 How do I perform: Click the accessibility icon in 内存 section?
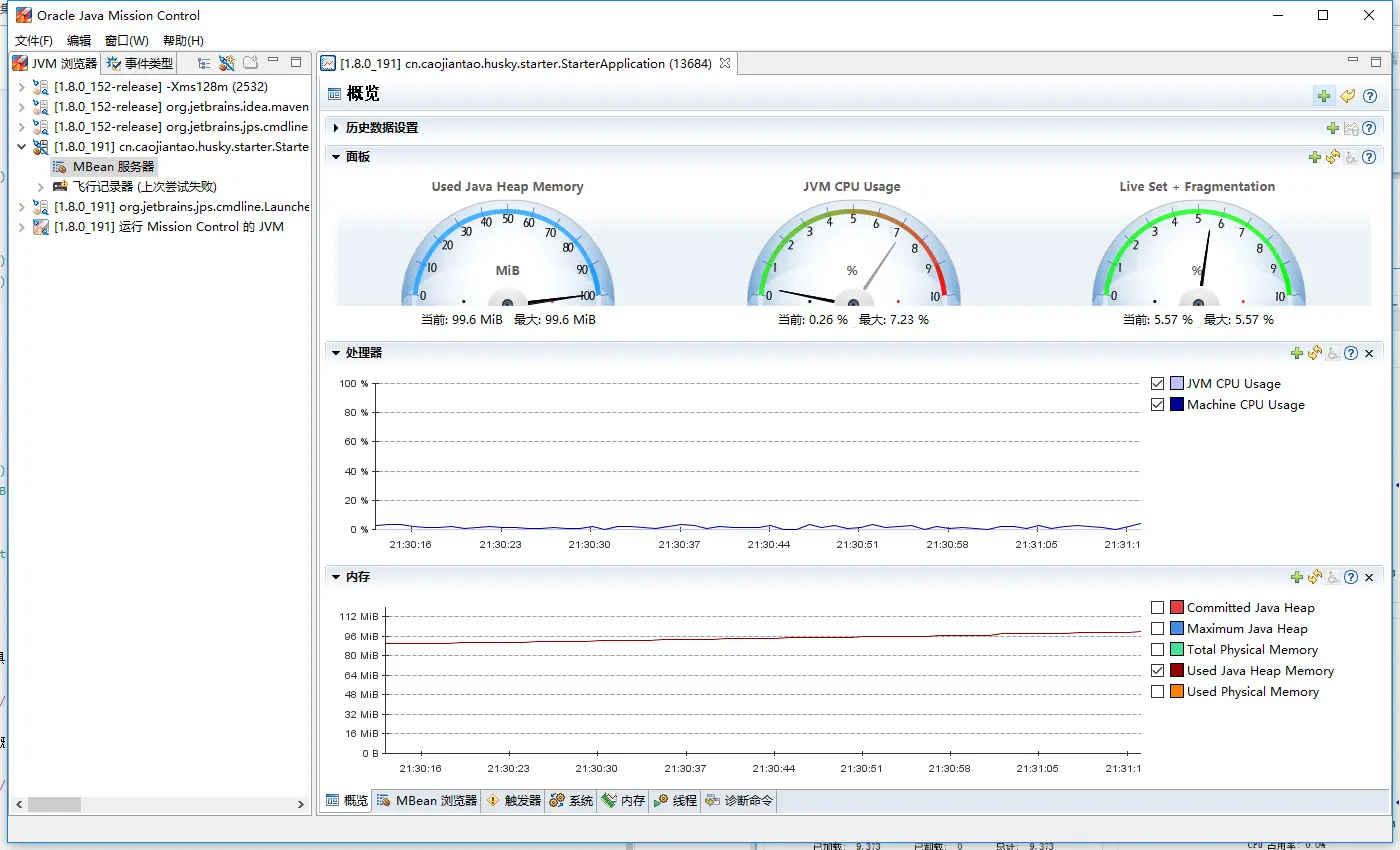point(1333,577)
